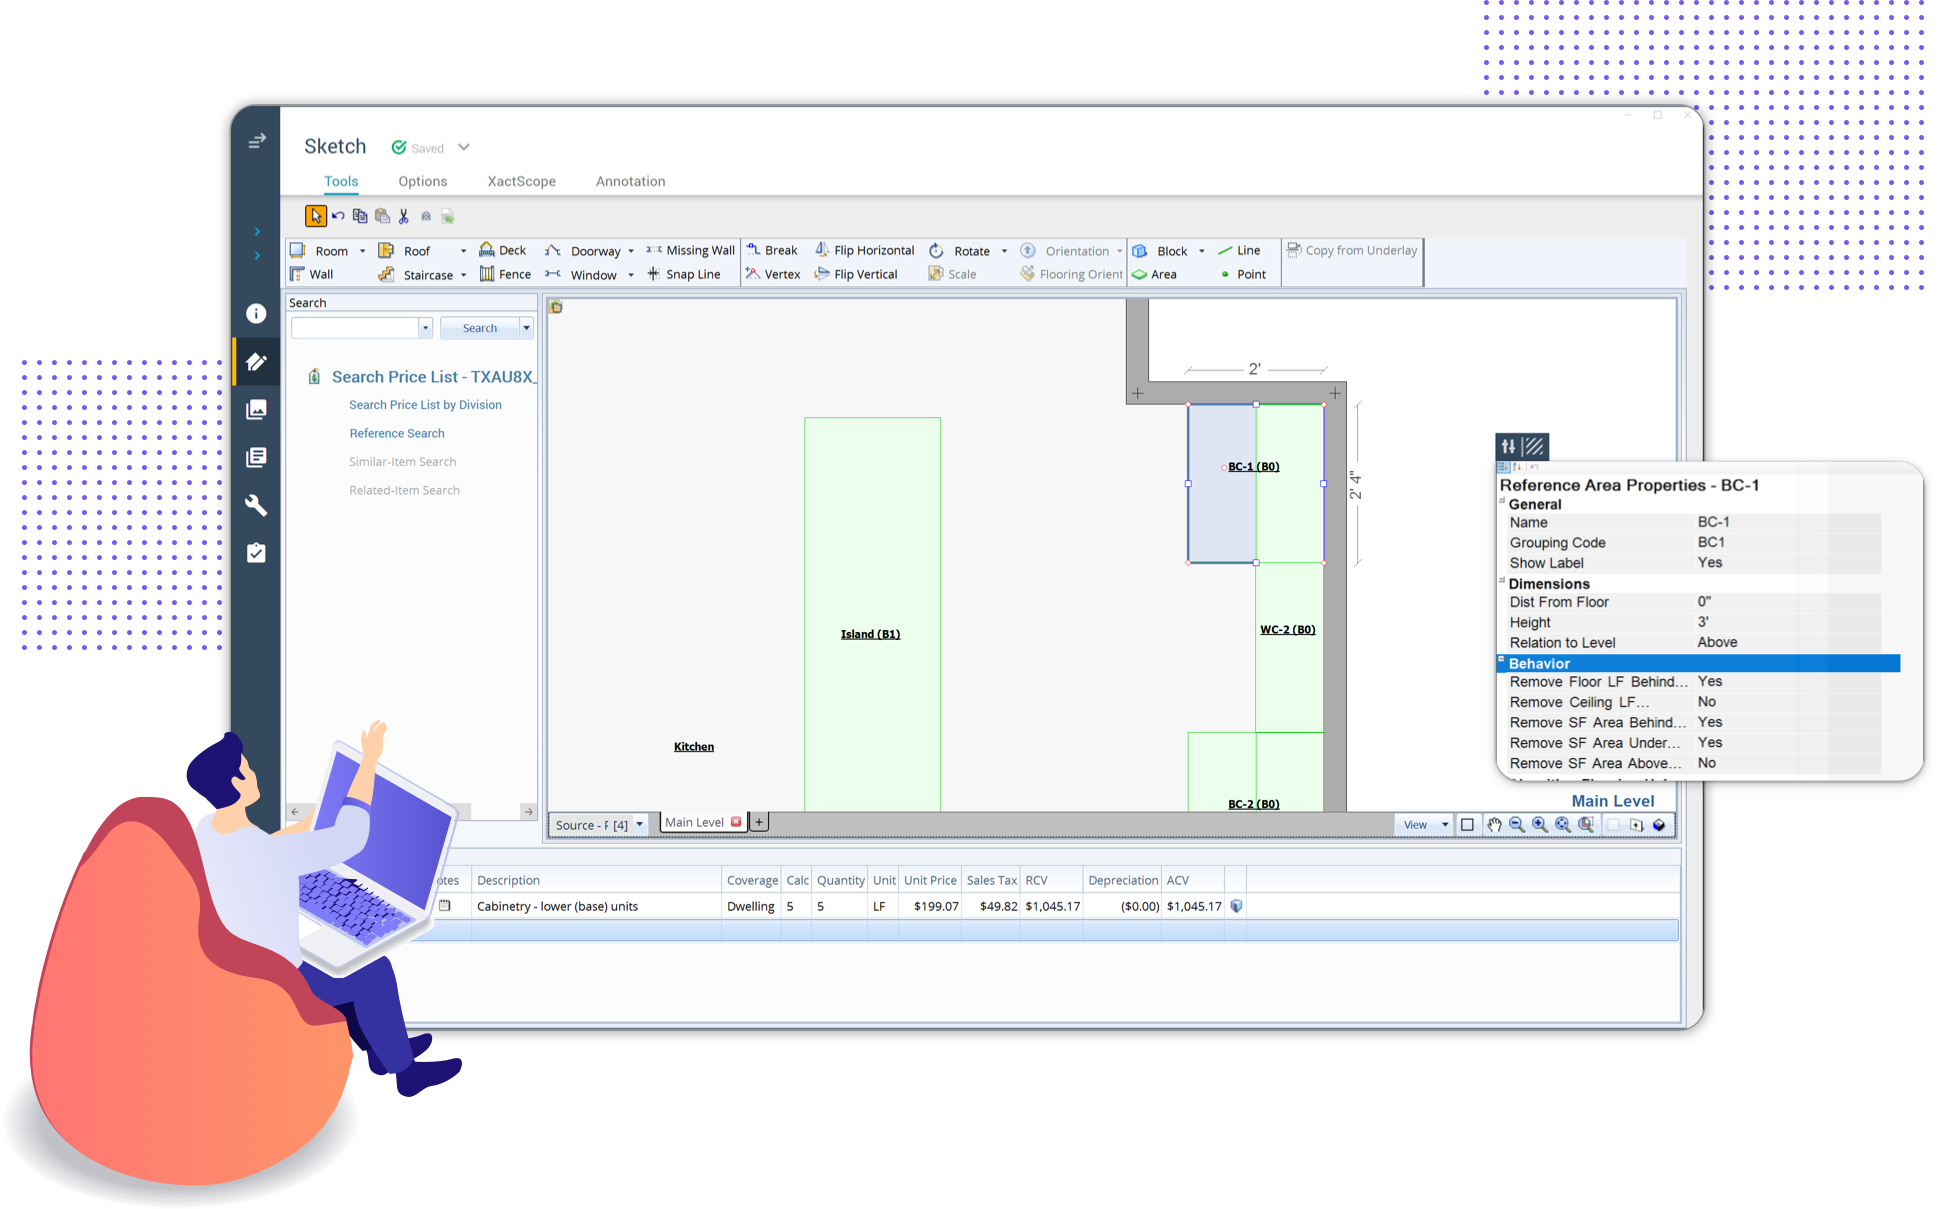The width and height of the screenshot is (1947, 1209).
Task: Open the wrench tools sidebar icon
Action: click(256, 505)
